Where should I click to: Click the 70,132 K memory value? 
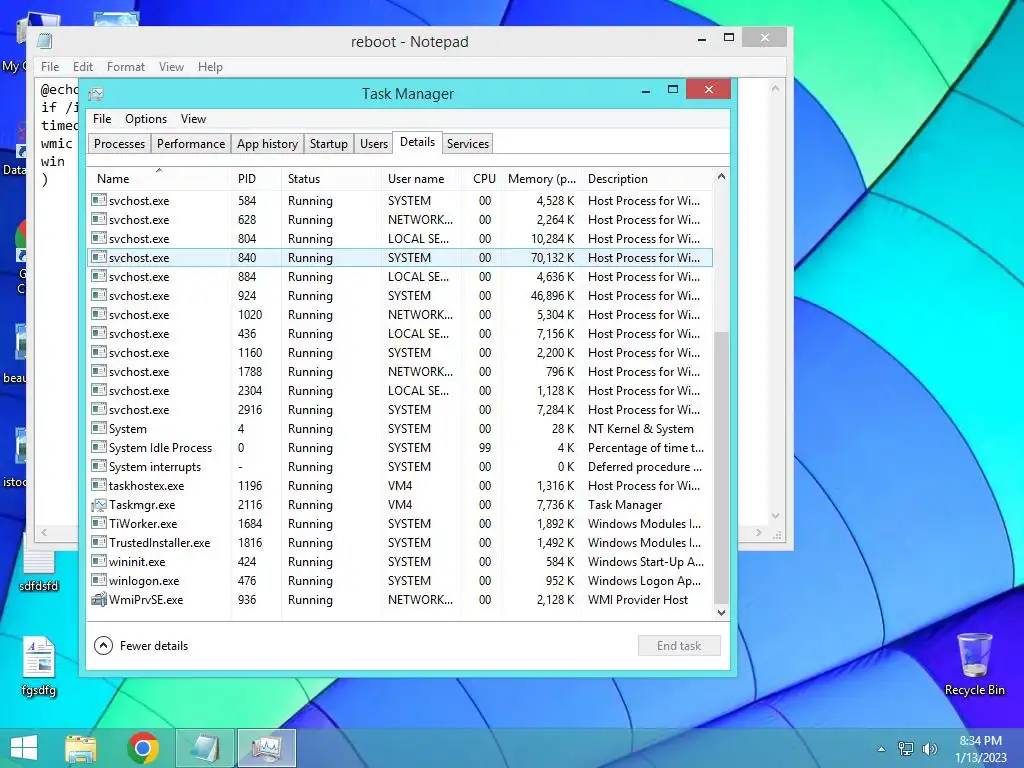[x=552, y=258]
